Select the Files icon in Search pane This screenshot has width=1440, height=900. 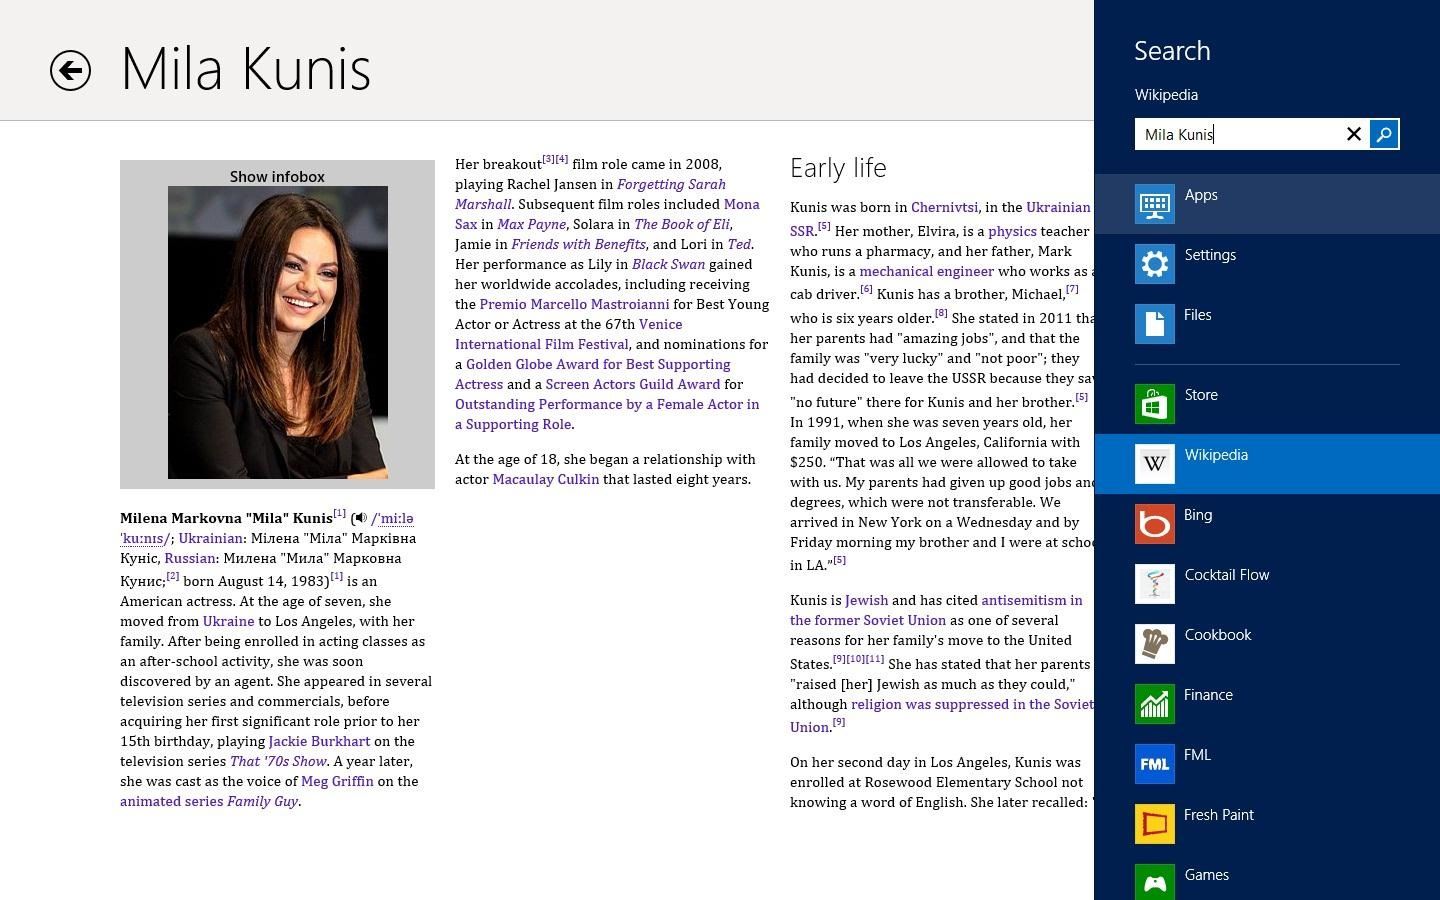click(1154, 324)
